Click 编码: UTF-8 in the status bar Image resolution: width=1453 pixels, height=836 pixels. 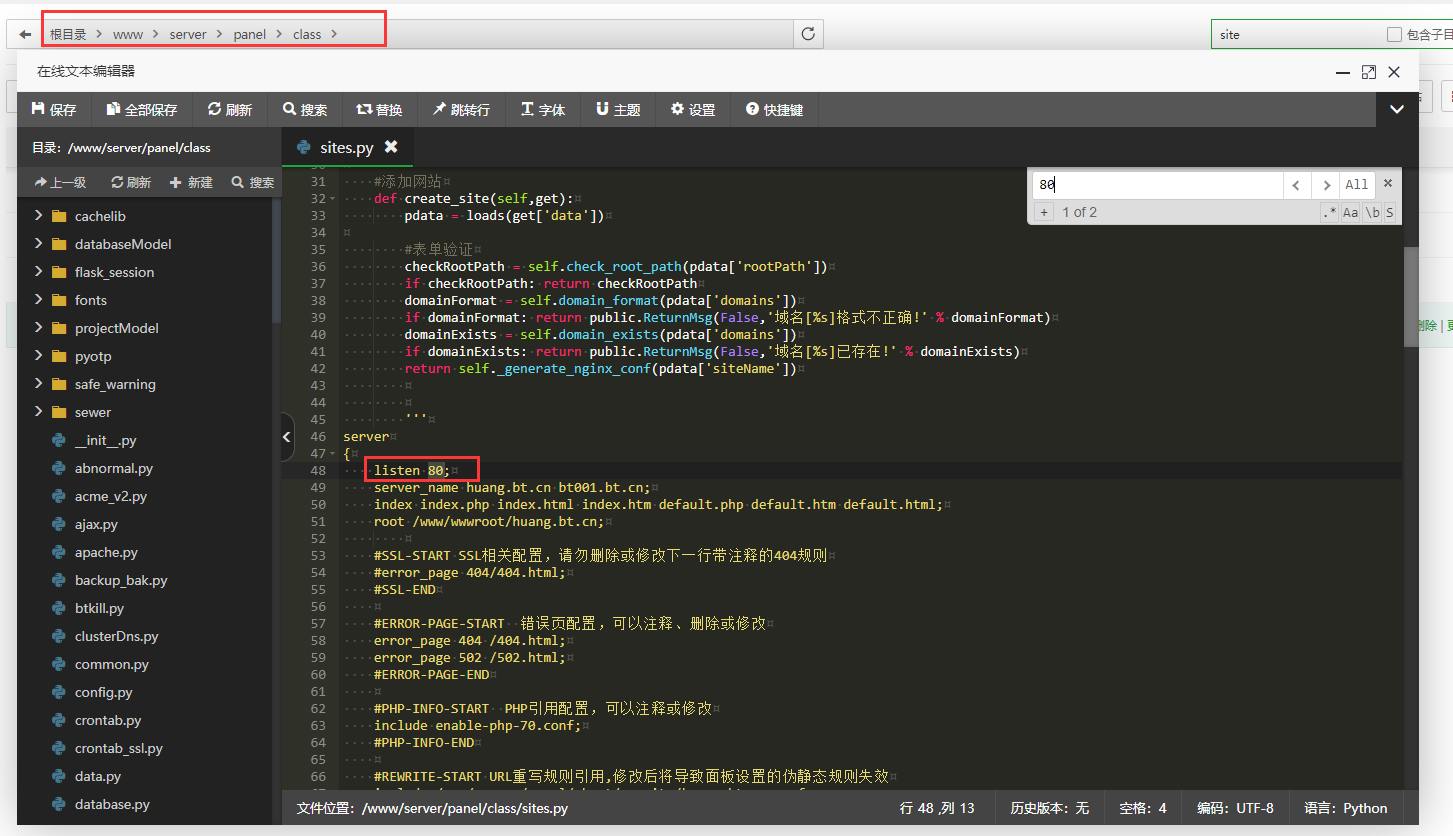[x=1235, y=808]
